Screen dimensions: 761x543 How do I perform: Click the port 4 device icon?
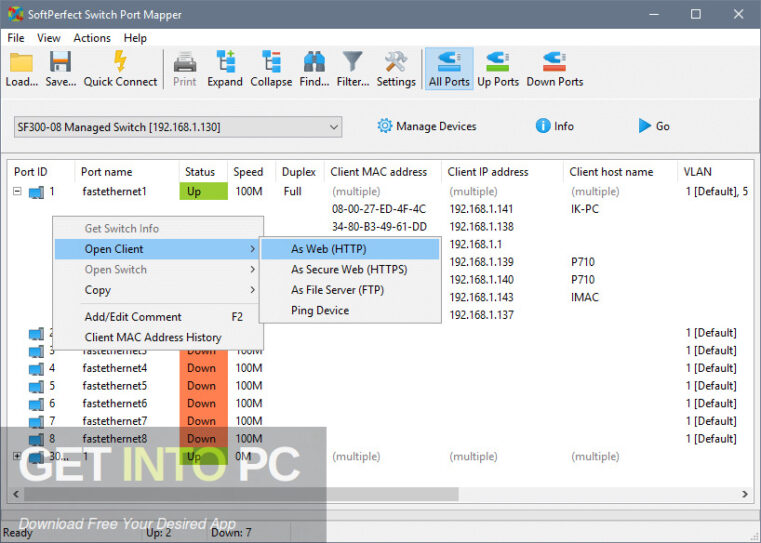point(36,369)
